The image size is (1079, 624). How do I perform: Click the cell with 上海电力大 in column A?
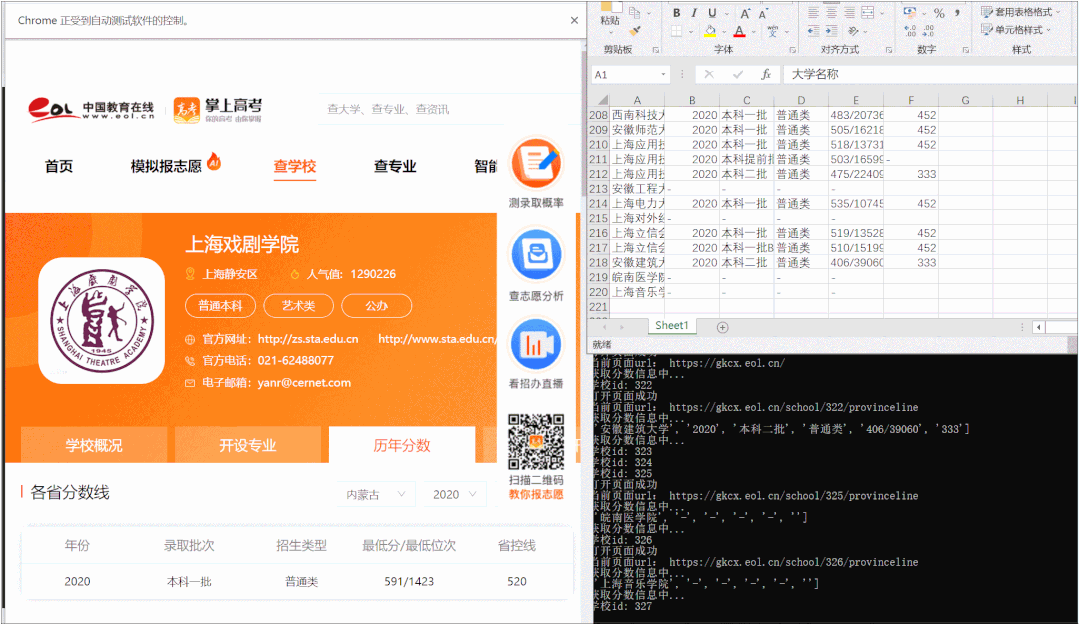click(638, 204)
